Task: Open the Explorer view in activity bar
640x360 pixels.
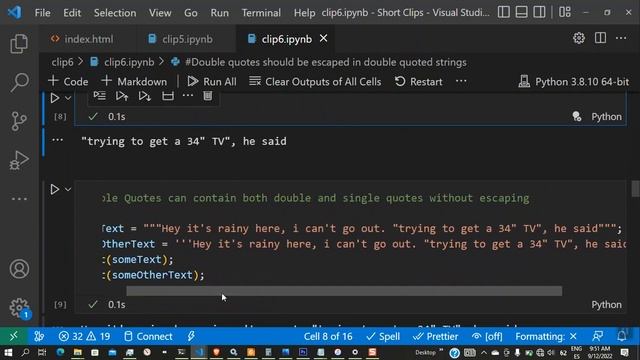Action: coord(19,44)
